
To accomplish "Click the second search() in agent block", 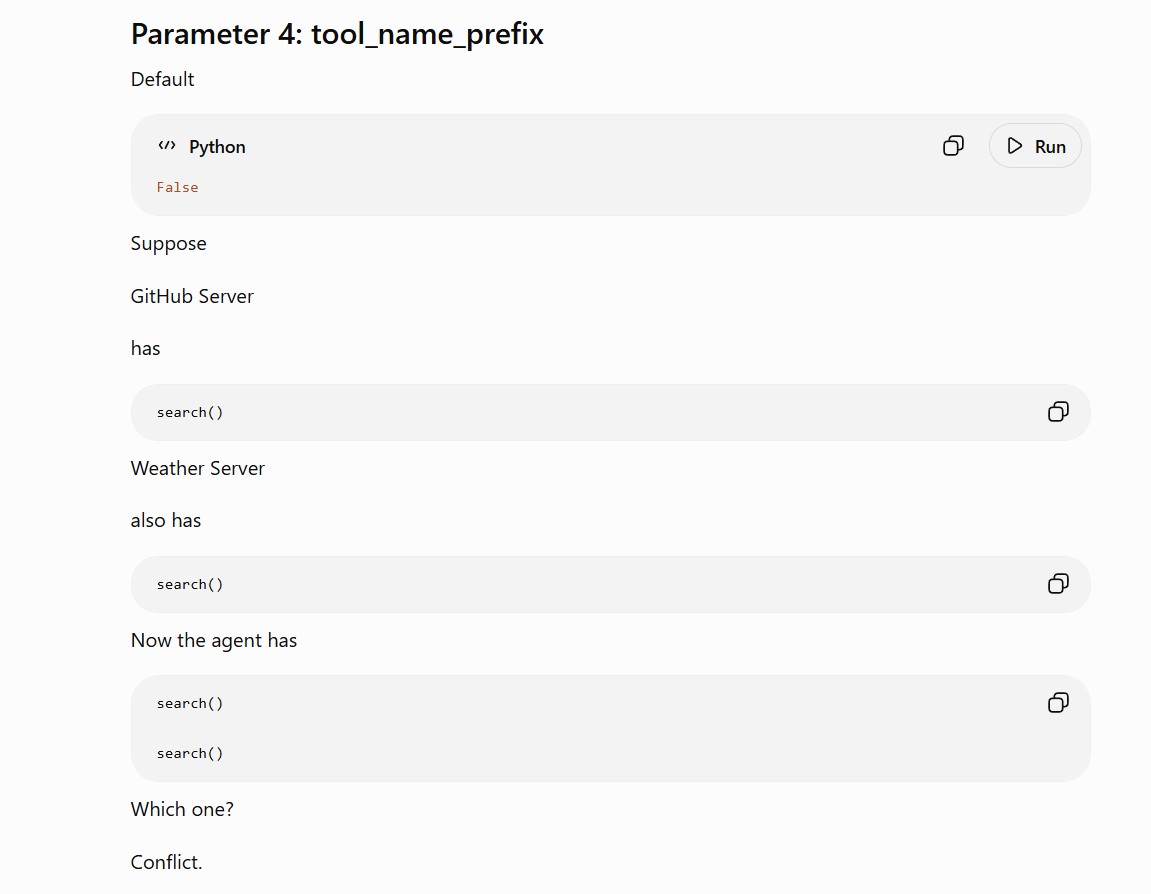I will pos(189,753).
